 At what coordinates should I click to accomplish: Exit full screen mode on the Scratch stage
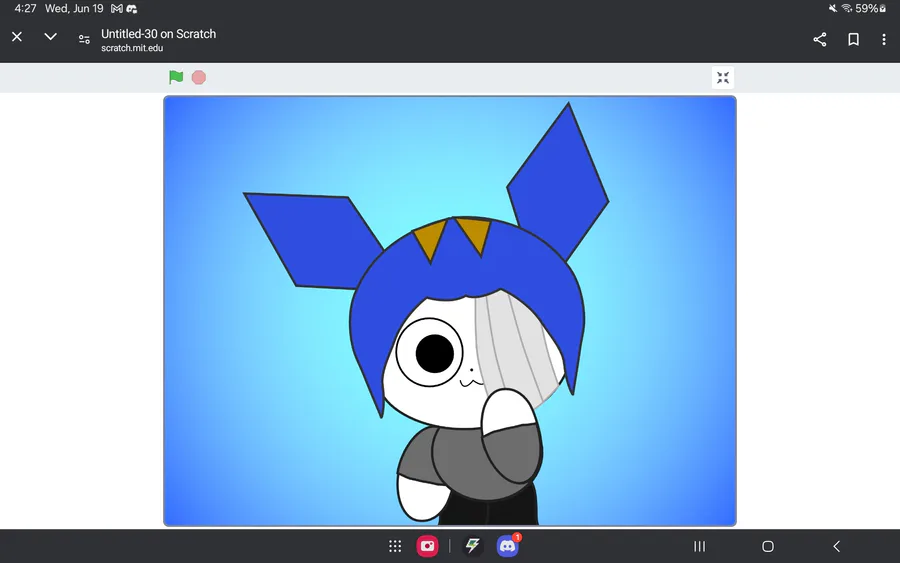pos(723,77)
